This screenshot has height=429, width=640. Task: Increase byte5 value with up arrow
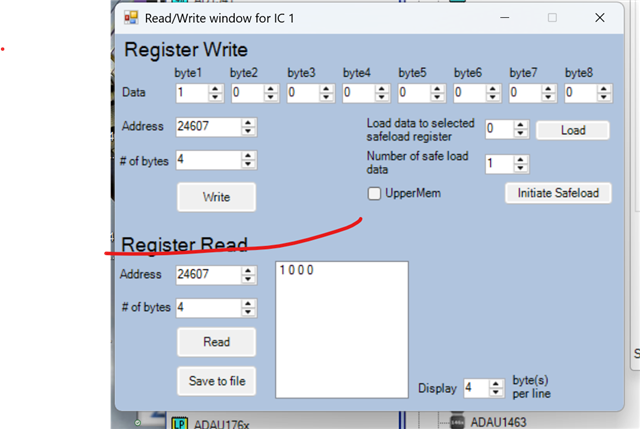437,88
